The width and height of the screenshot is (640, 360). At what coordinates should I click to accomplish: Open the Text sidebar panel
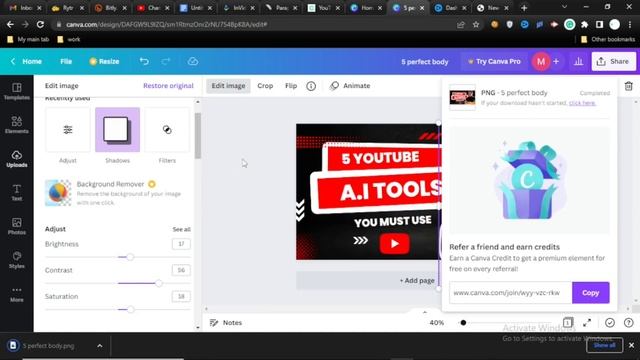(17, 192)
